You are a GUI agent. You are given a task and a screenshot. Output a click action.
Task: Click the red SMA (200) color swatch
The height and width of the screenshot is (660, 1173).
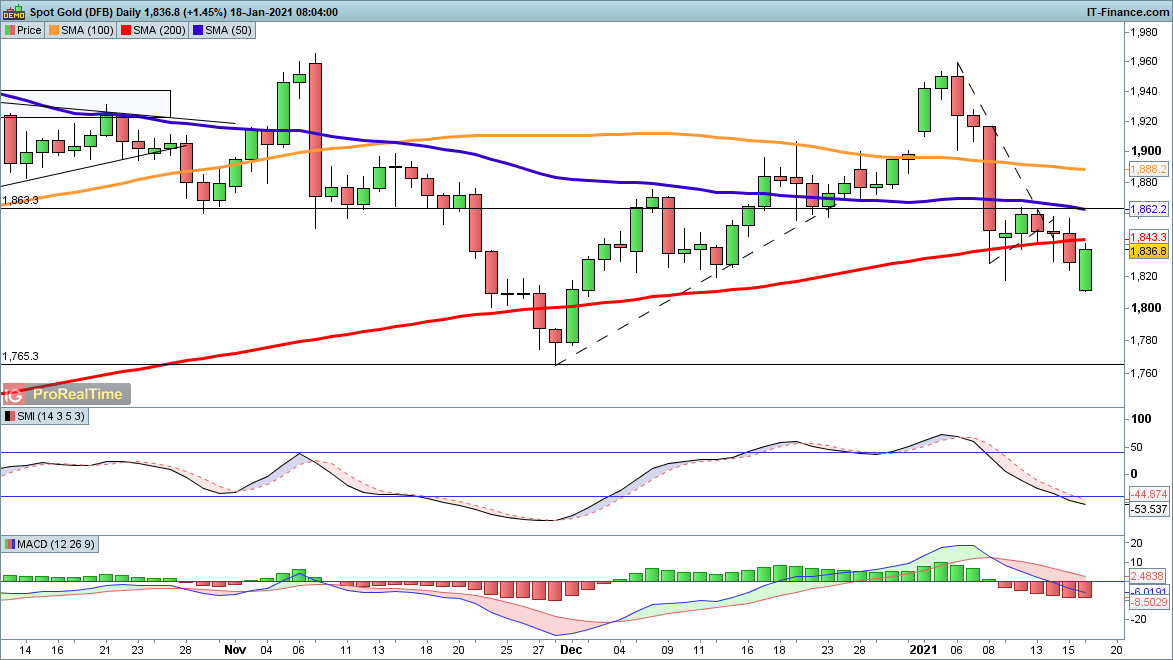pyautogui.click(x=126, y=30)
